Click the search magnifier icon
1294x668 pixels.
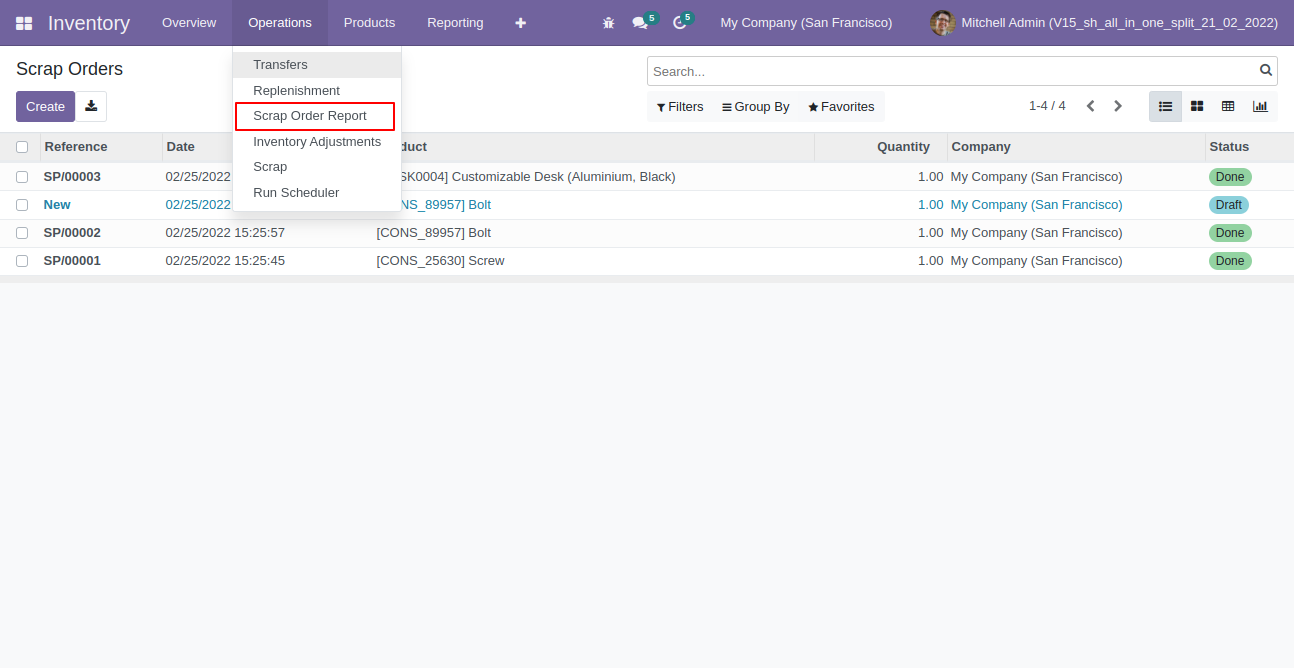point(1266,70)
